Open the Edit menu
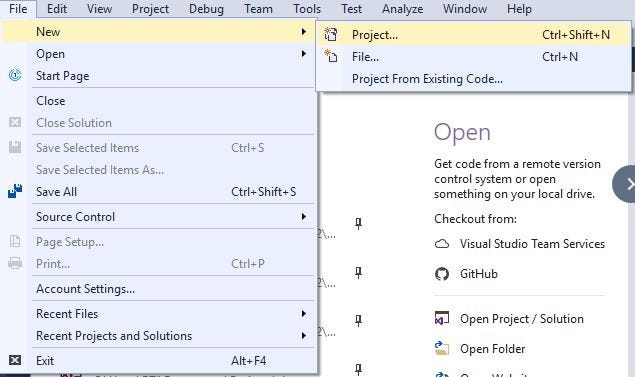 57,9
